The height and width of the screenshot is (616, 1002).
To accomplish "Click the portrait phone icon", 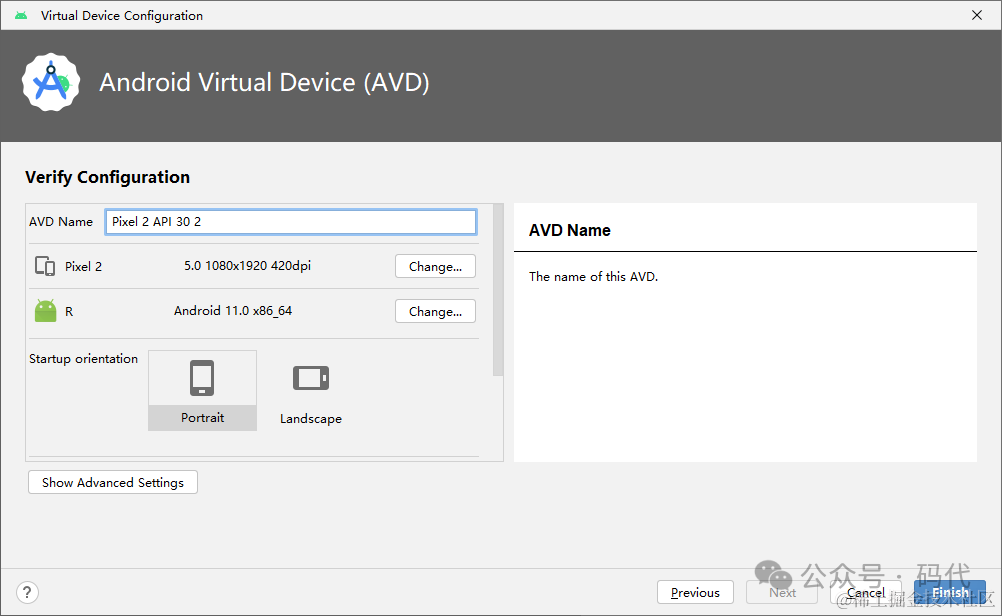I will (x=202, y=378).
